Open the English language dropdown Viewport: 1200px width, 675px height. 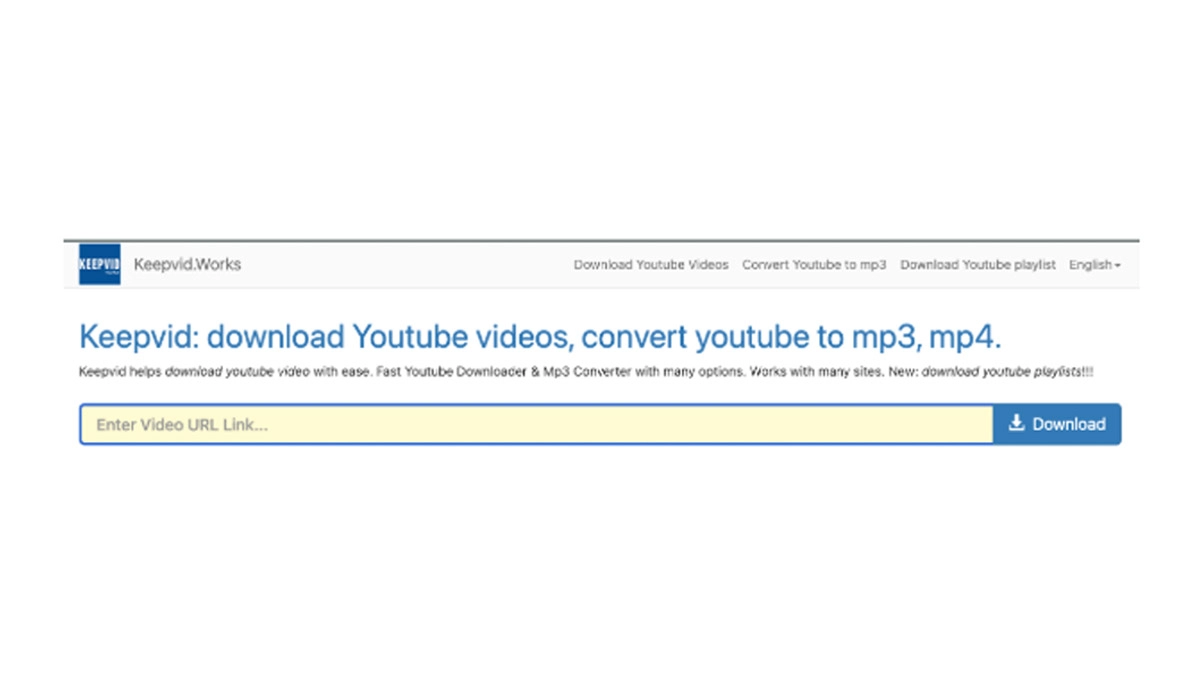[1094, 265]
